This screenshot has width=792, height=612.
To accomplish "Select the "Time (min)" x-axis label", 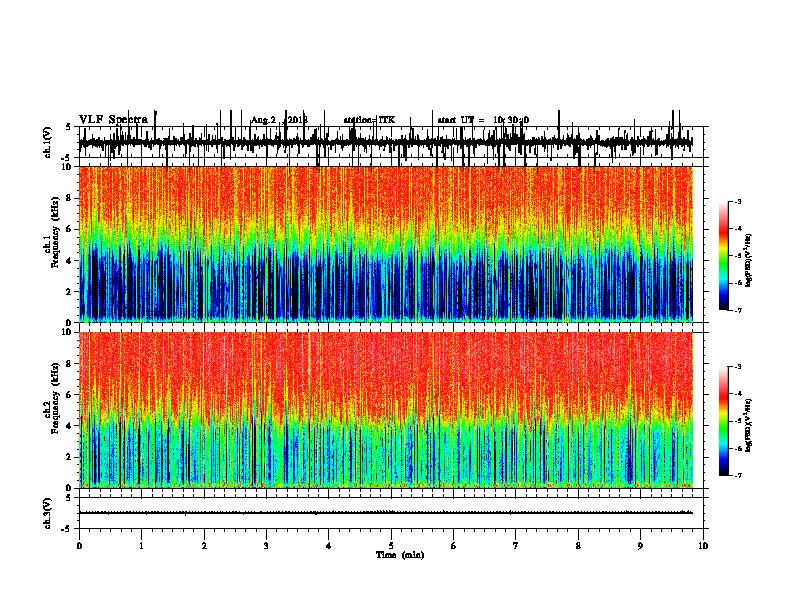I will (400, 555).
